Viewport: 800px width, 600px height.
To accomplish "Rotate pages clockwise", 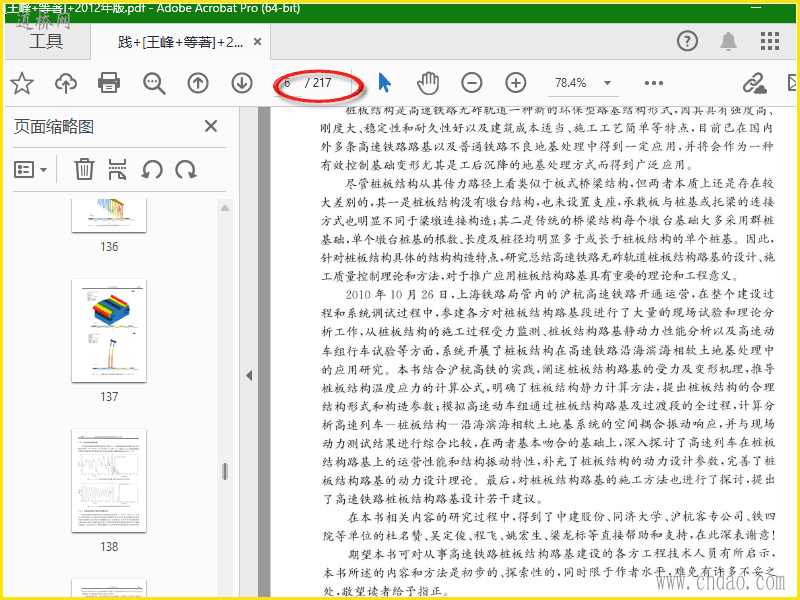I will (x=186, y=169).
